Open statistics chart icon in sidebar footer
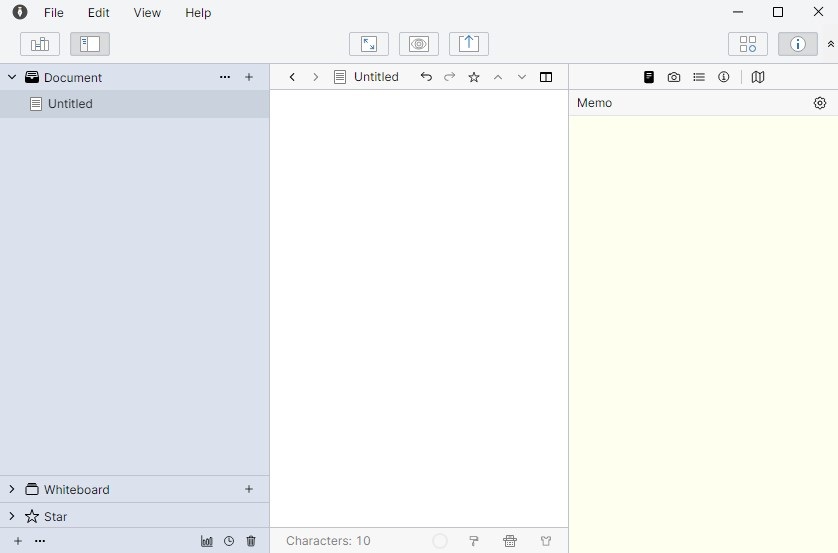This screenshot has width=838, height=553. click(207, 541)
